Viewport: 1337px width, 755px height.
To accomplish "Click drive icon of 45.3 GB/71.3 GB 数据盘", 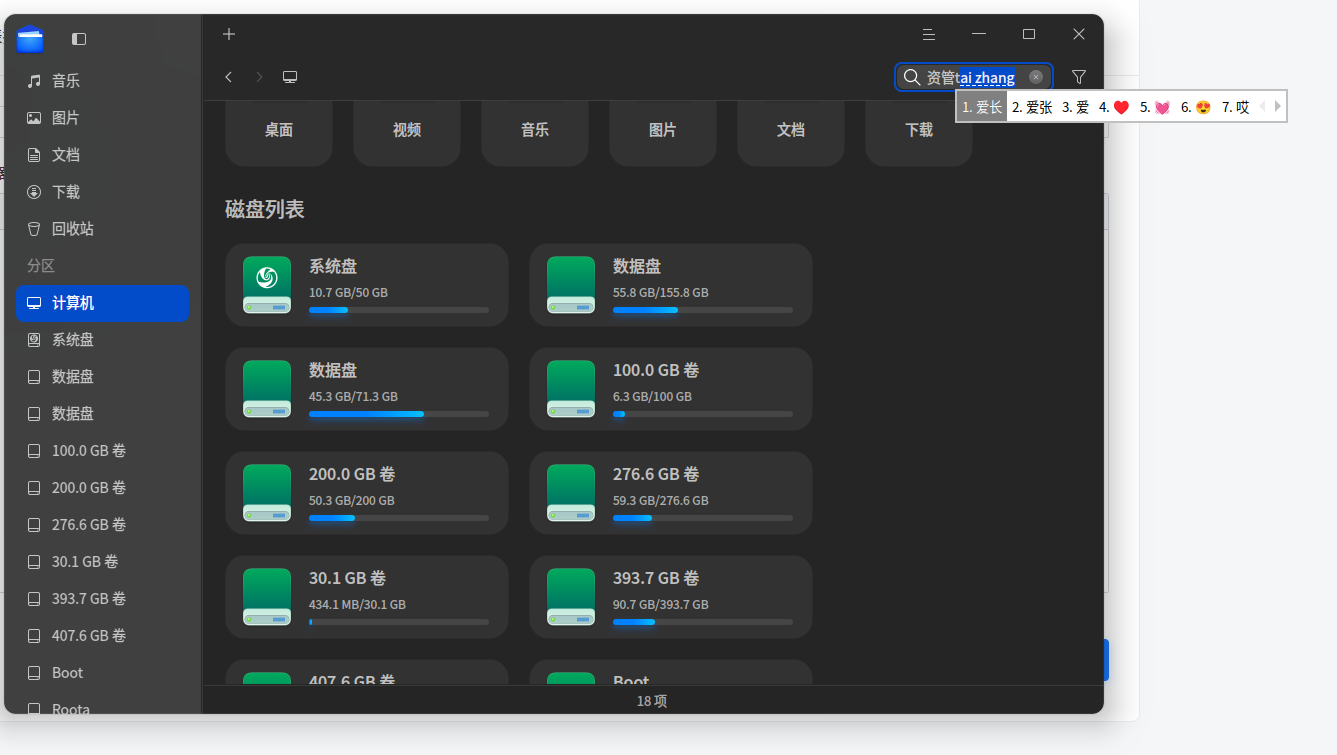I will (x=267, y=389).
